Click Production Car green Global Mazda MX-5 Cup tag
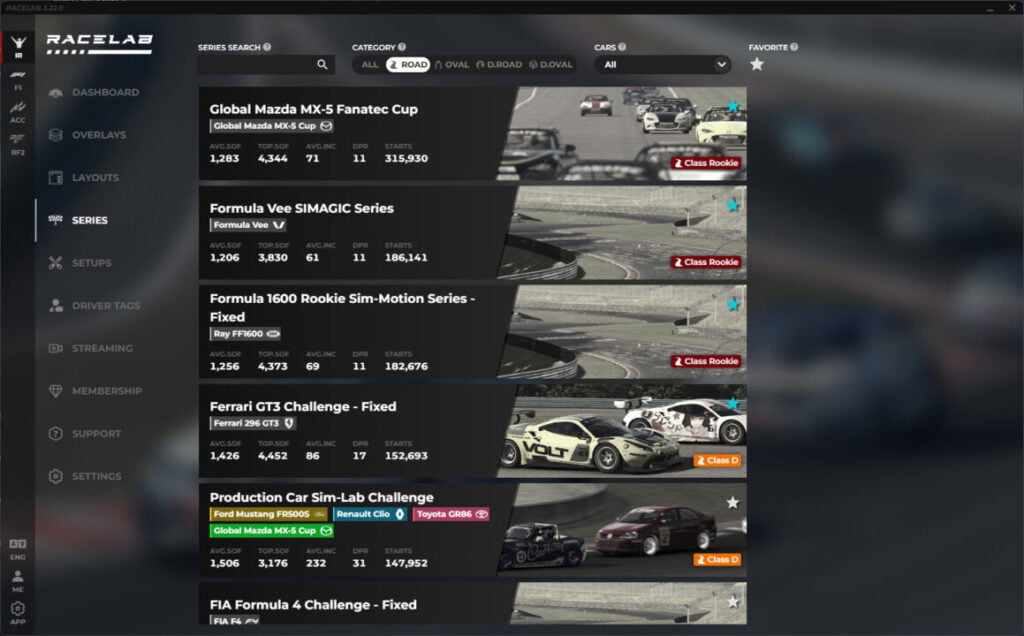The height and width of the screenshot is (636, 1024). click(272, 531)
